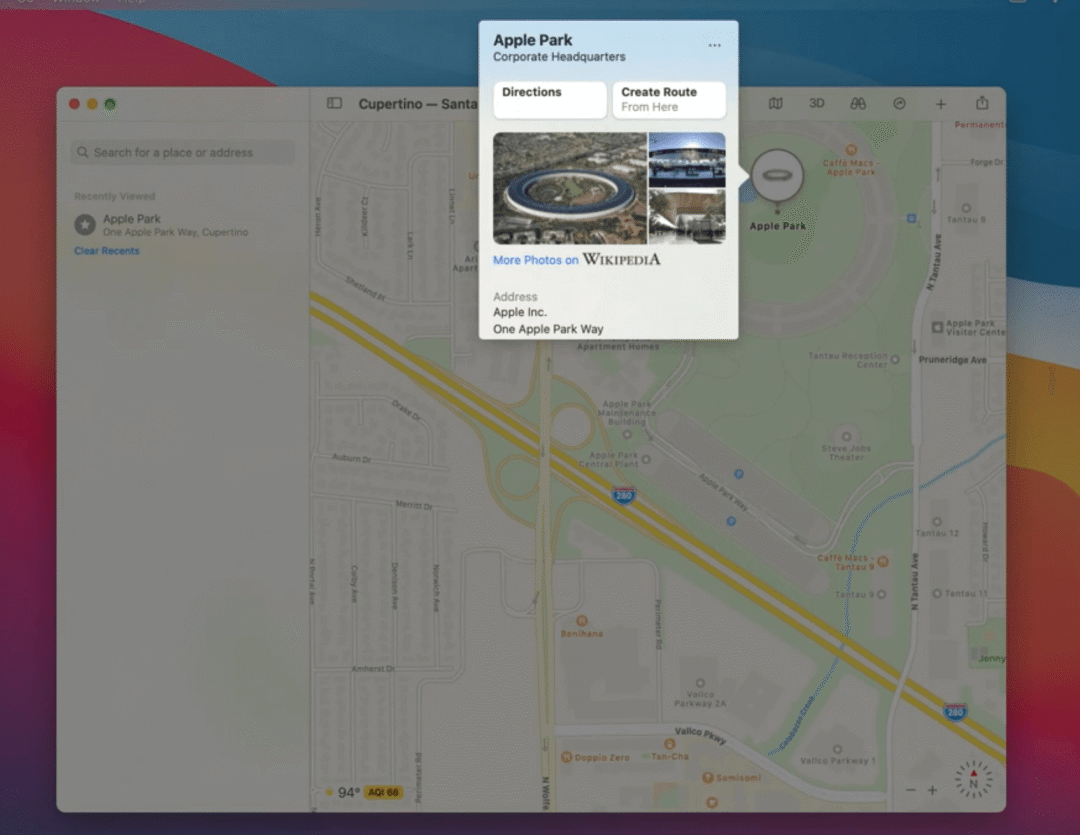Click the zoom in plus button near compass

932,790
